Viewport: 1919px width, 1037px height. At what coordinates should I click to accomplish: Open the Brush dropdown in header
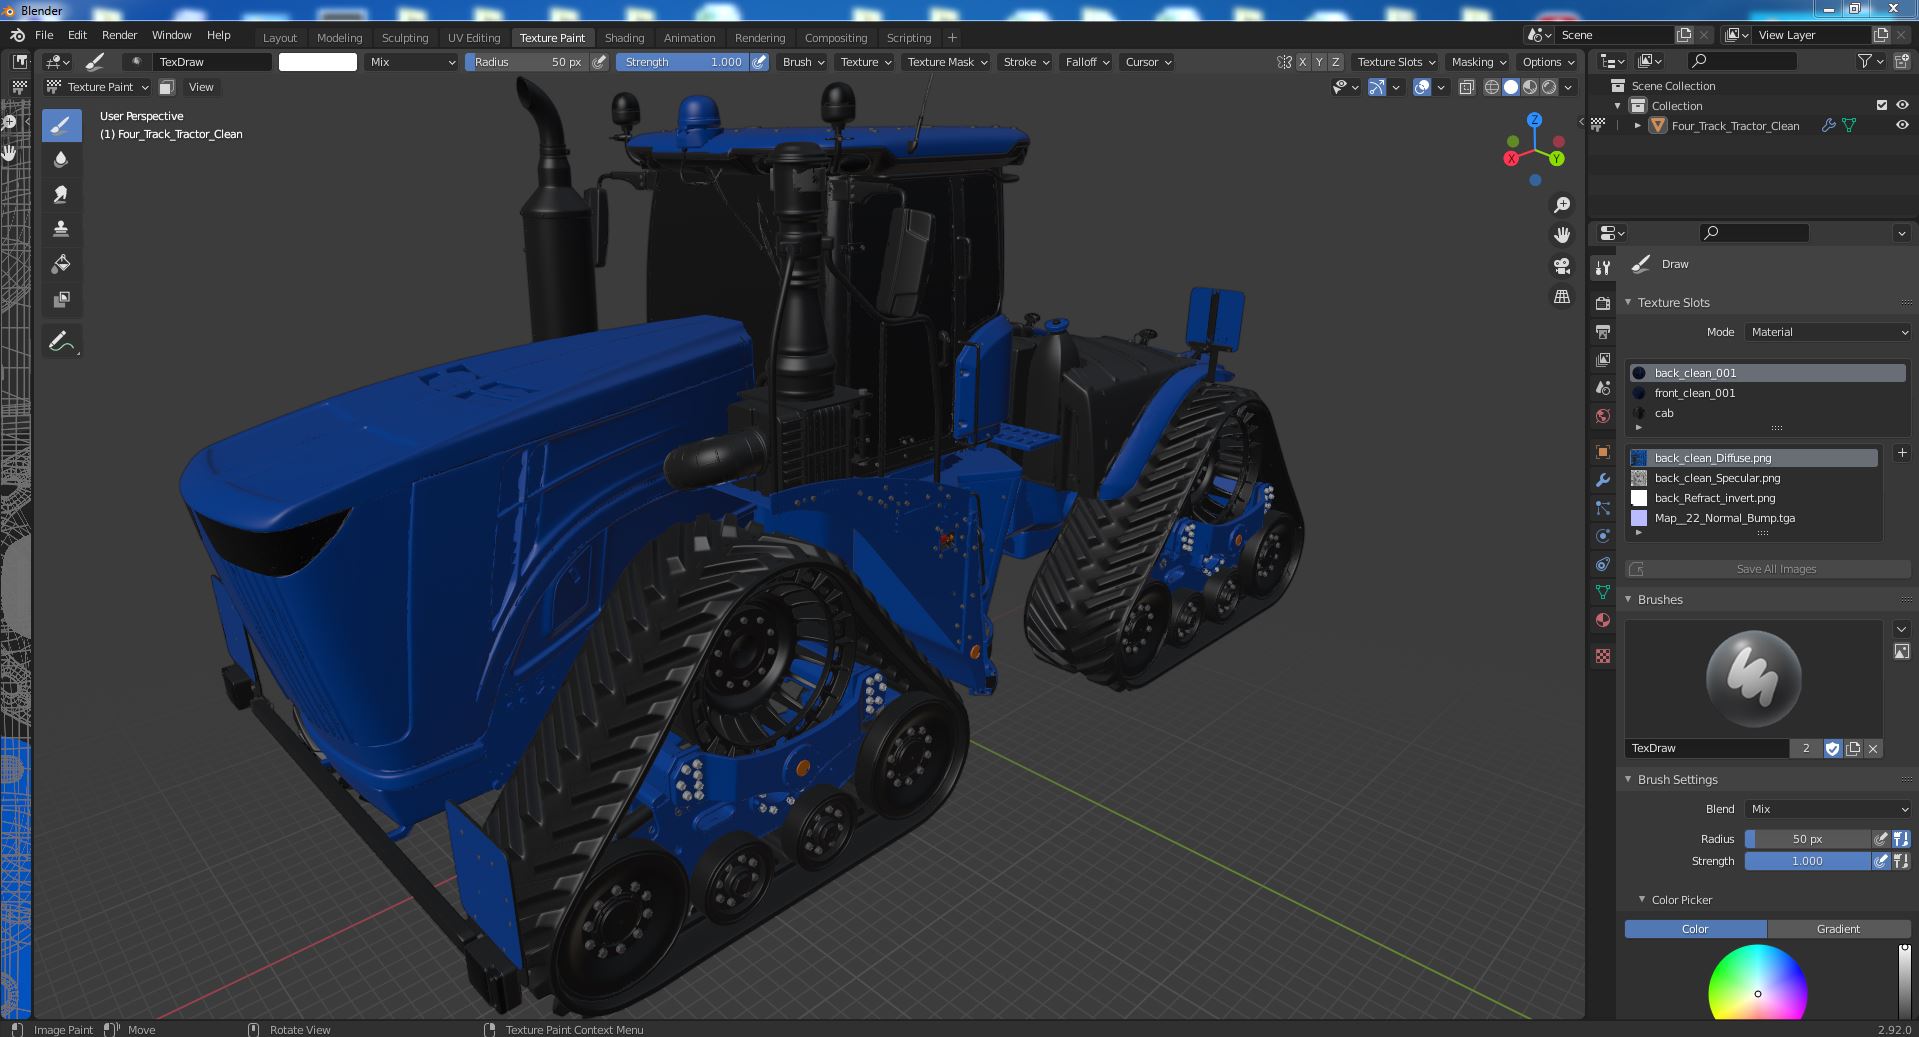(x=803, y=62)
